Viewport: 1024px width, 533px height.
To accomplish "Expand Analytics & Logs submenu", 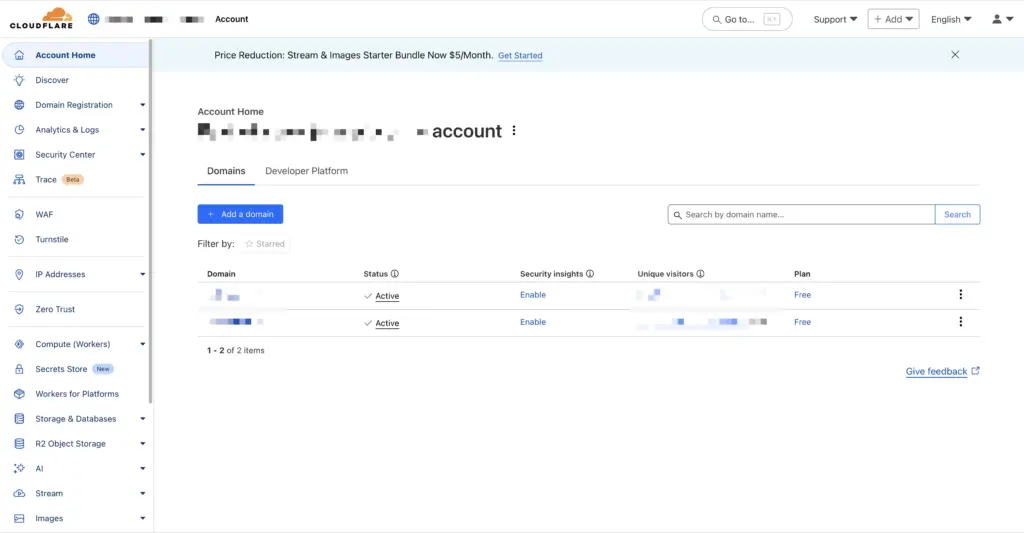I will point(142,129).
